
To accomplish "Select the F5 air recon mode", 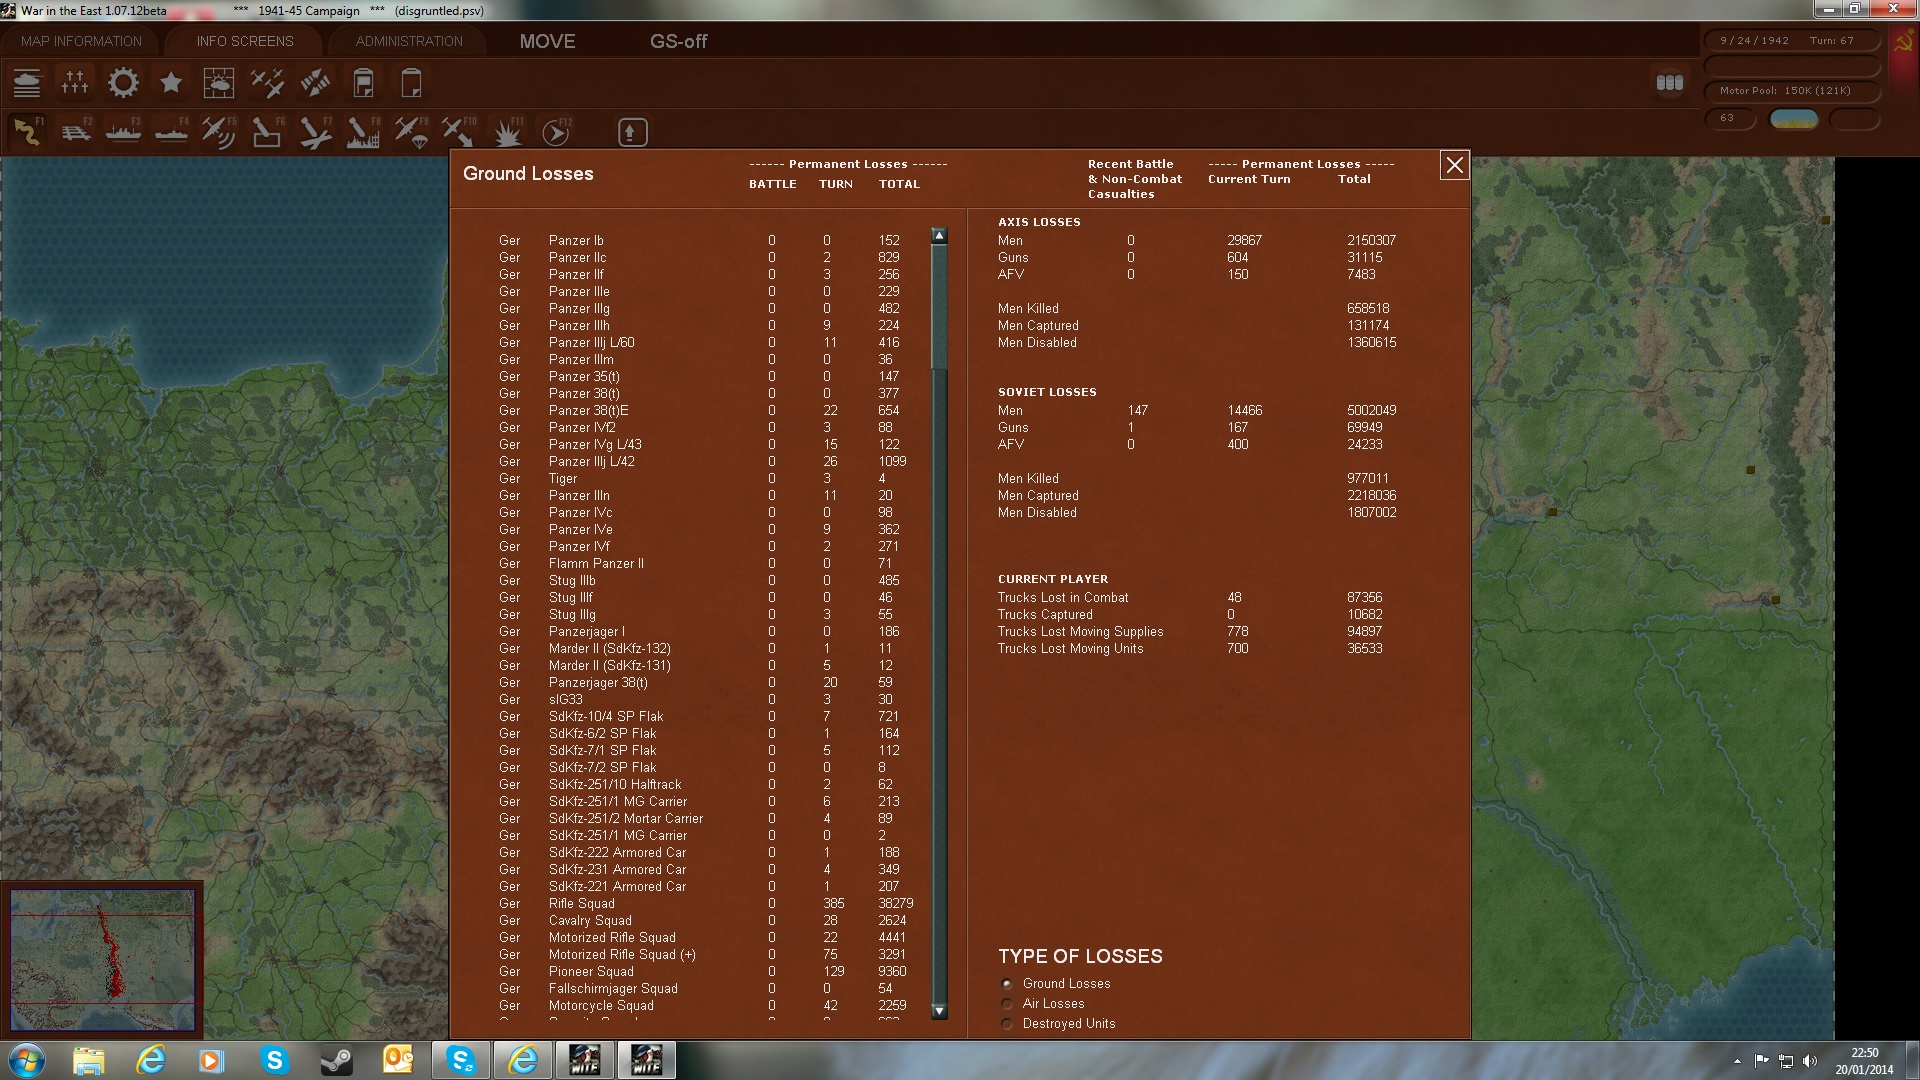I will pos(219,132).
